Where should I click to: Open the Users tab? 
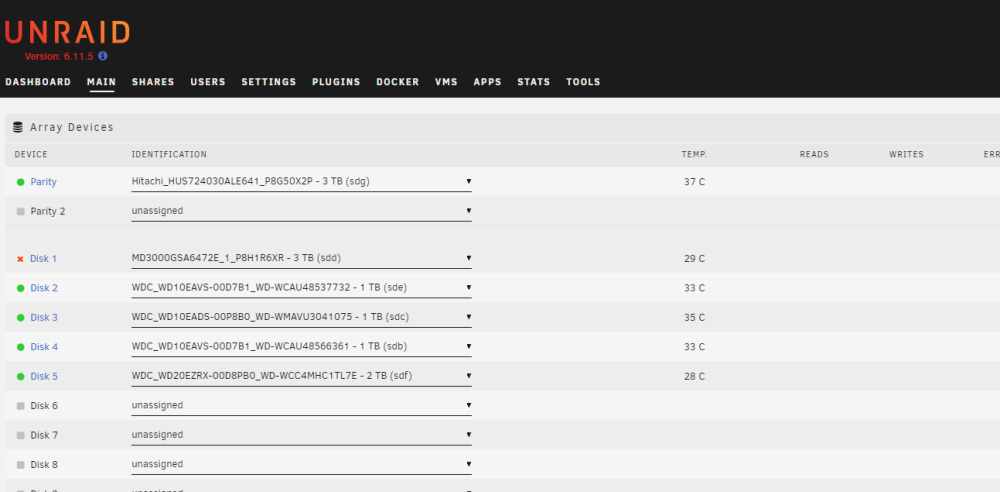click(x=208, y=82)
